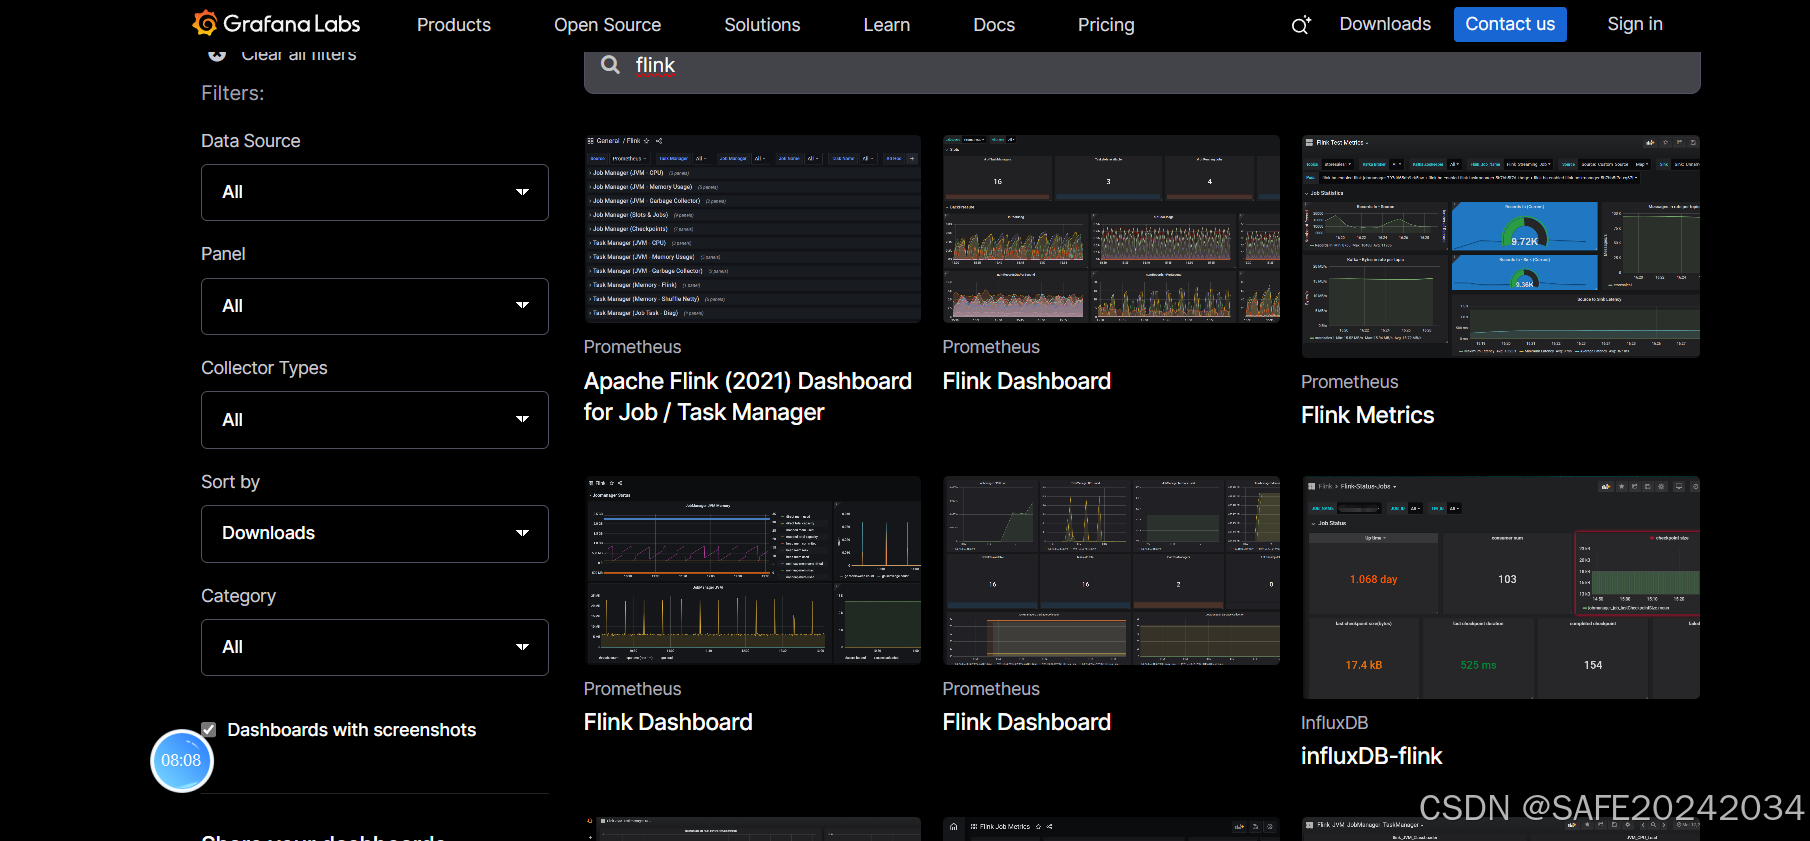The width and height of the screenshot is (1810, 841).
Task: Expand the Collector Types dropdown
Action: [375, 420]
